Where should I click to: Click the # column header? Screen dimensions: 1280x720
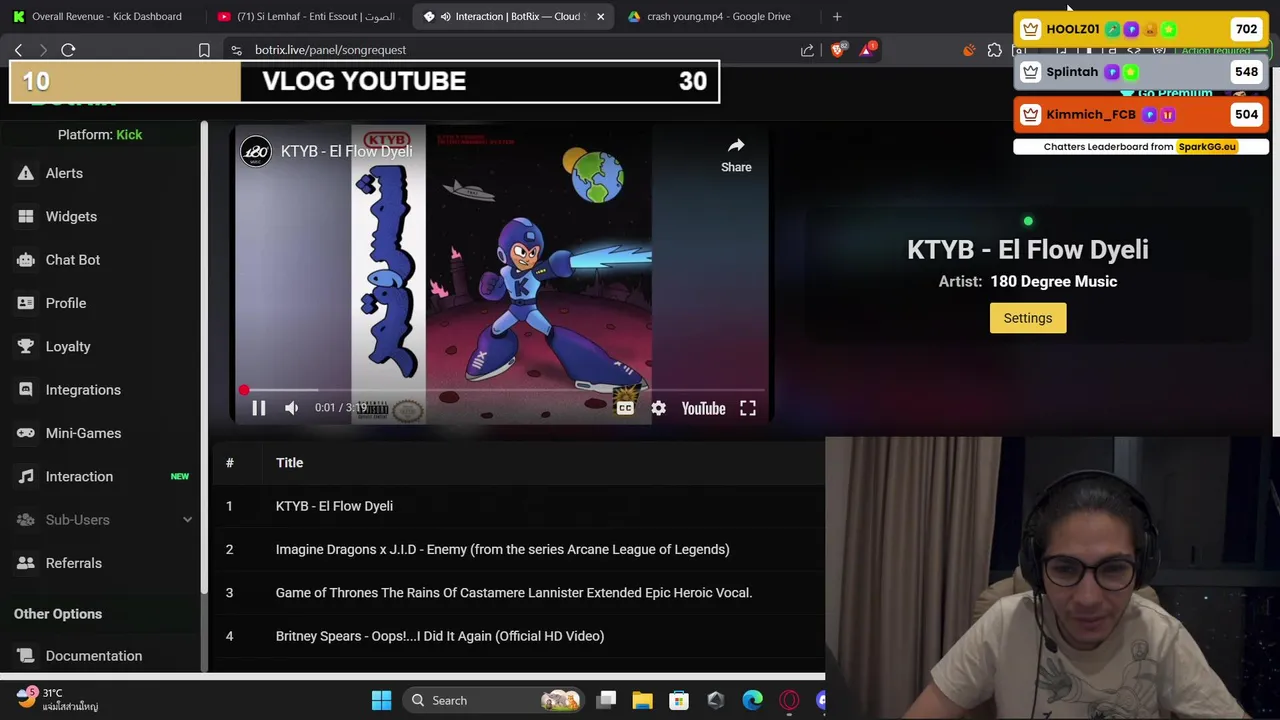(x=229, y=463)
